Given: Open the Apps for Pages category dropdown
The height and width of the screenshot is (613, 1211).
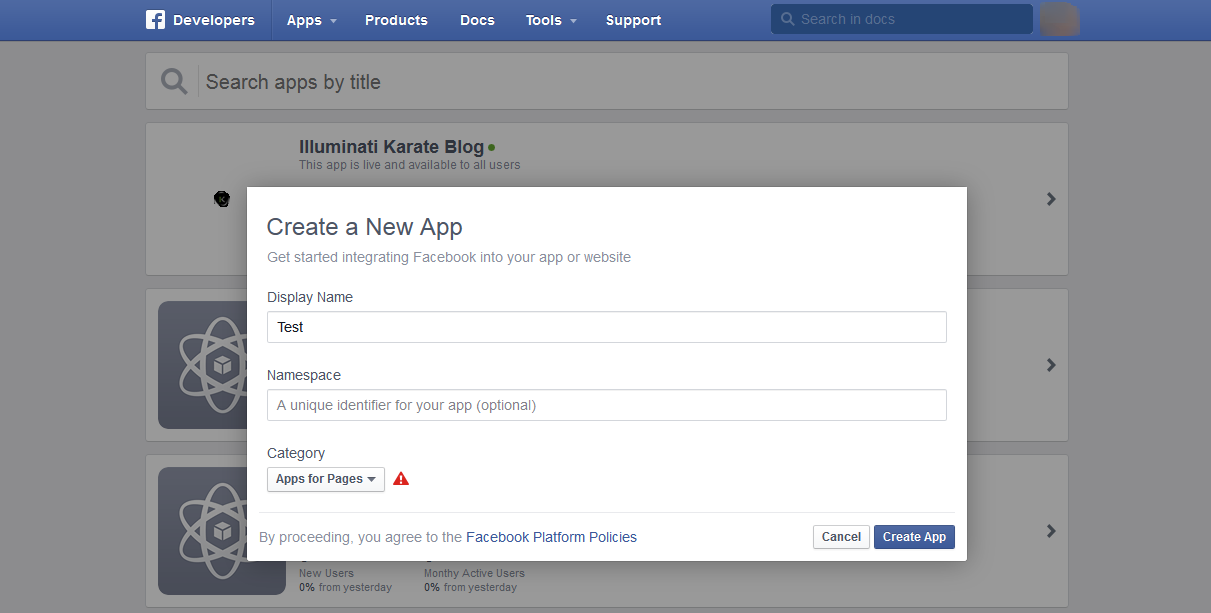Looking at the screenshot, I should (x=326, y=479).
